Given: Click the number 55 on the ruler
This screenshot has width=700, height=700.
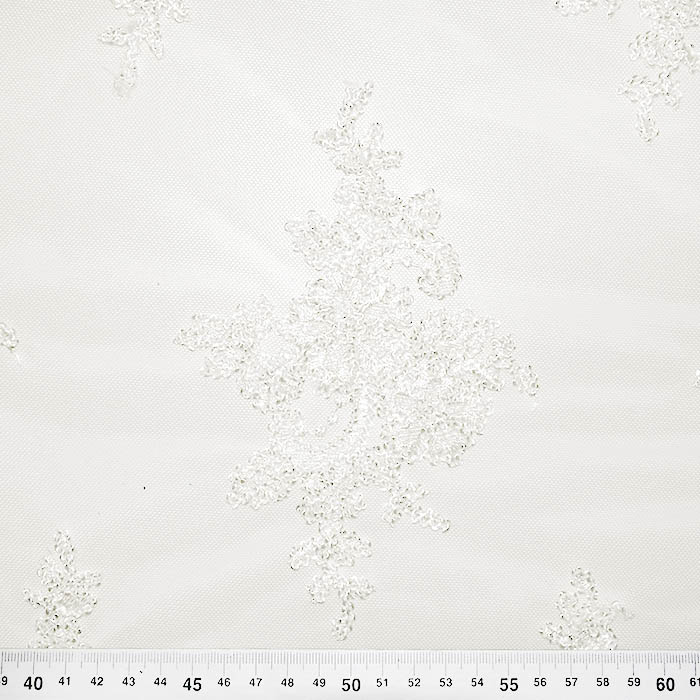Looking at the screenshot, I should point(509,684).
